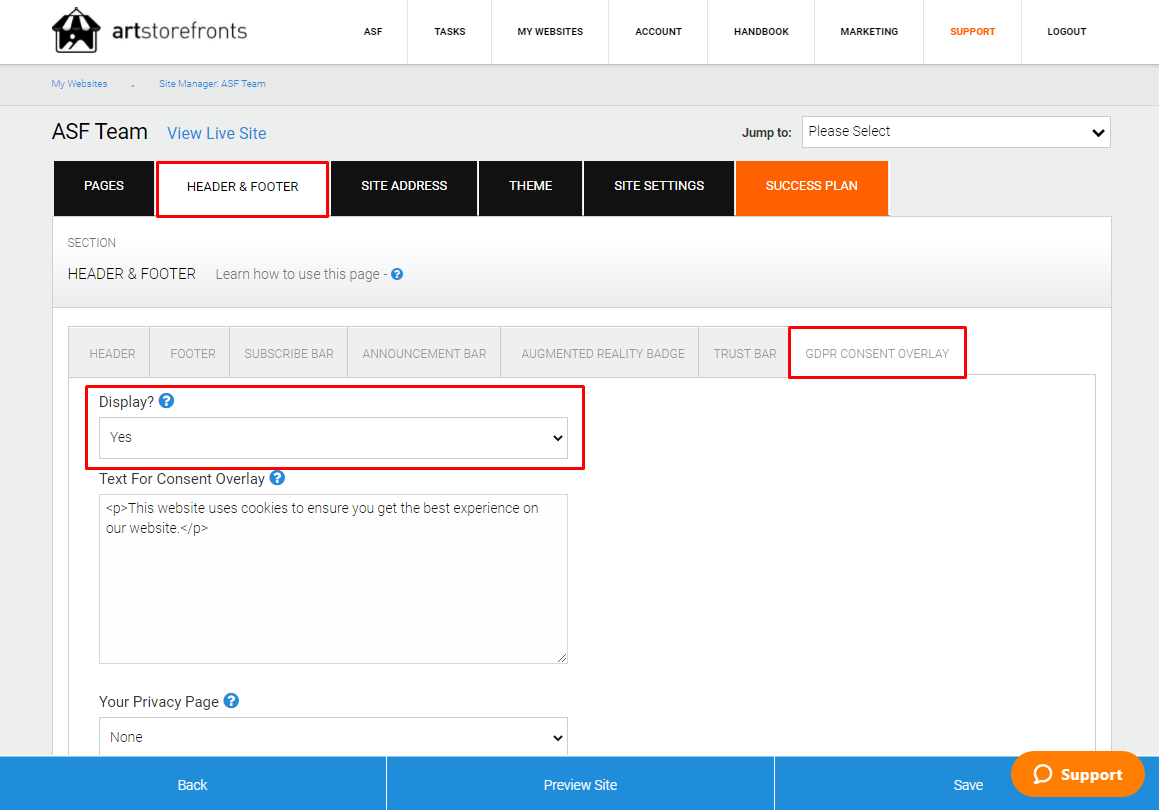Open the Handbook menu item
Image resolution: width=1159 pixels, height=810 pixels.
point(761,32)
